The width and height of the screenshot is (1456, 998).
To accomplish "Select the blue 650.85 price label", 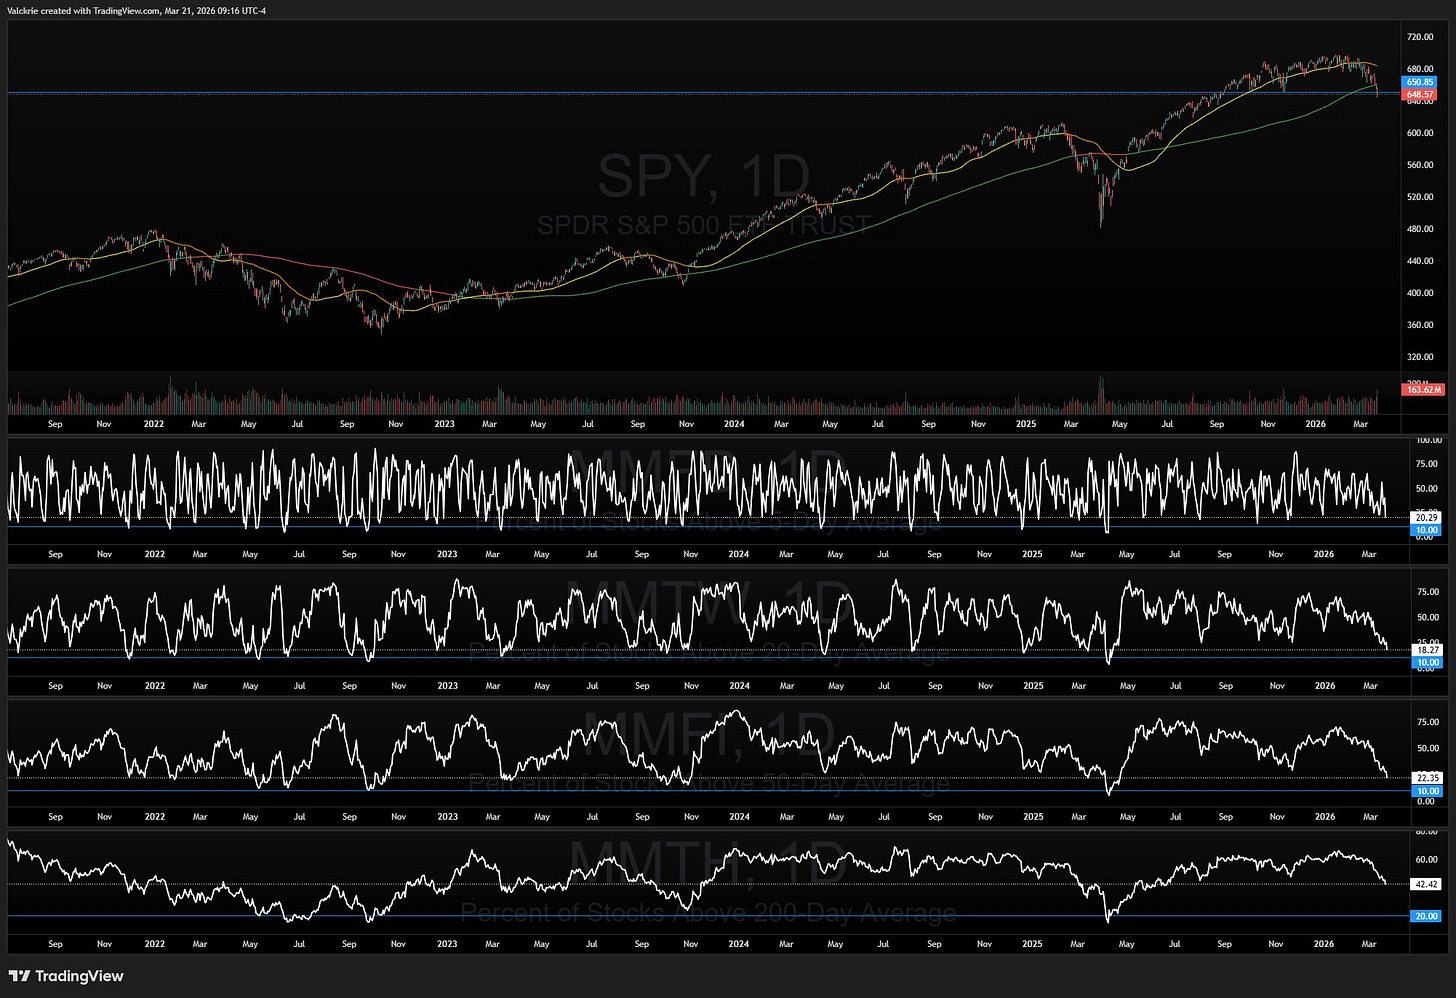I will [1420, 82].
